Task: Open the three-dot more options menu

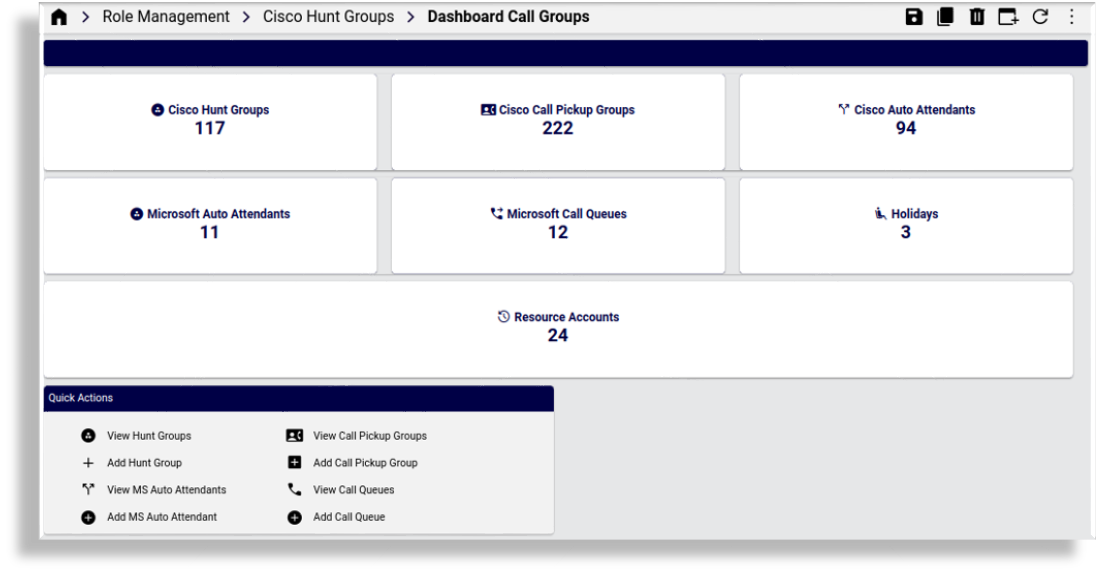Action: [x=1071, y=17]
